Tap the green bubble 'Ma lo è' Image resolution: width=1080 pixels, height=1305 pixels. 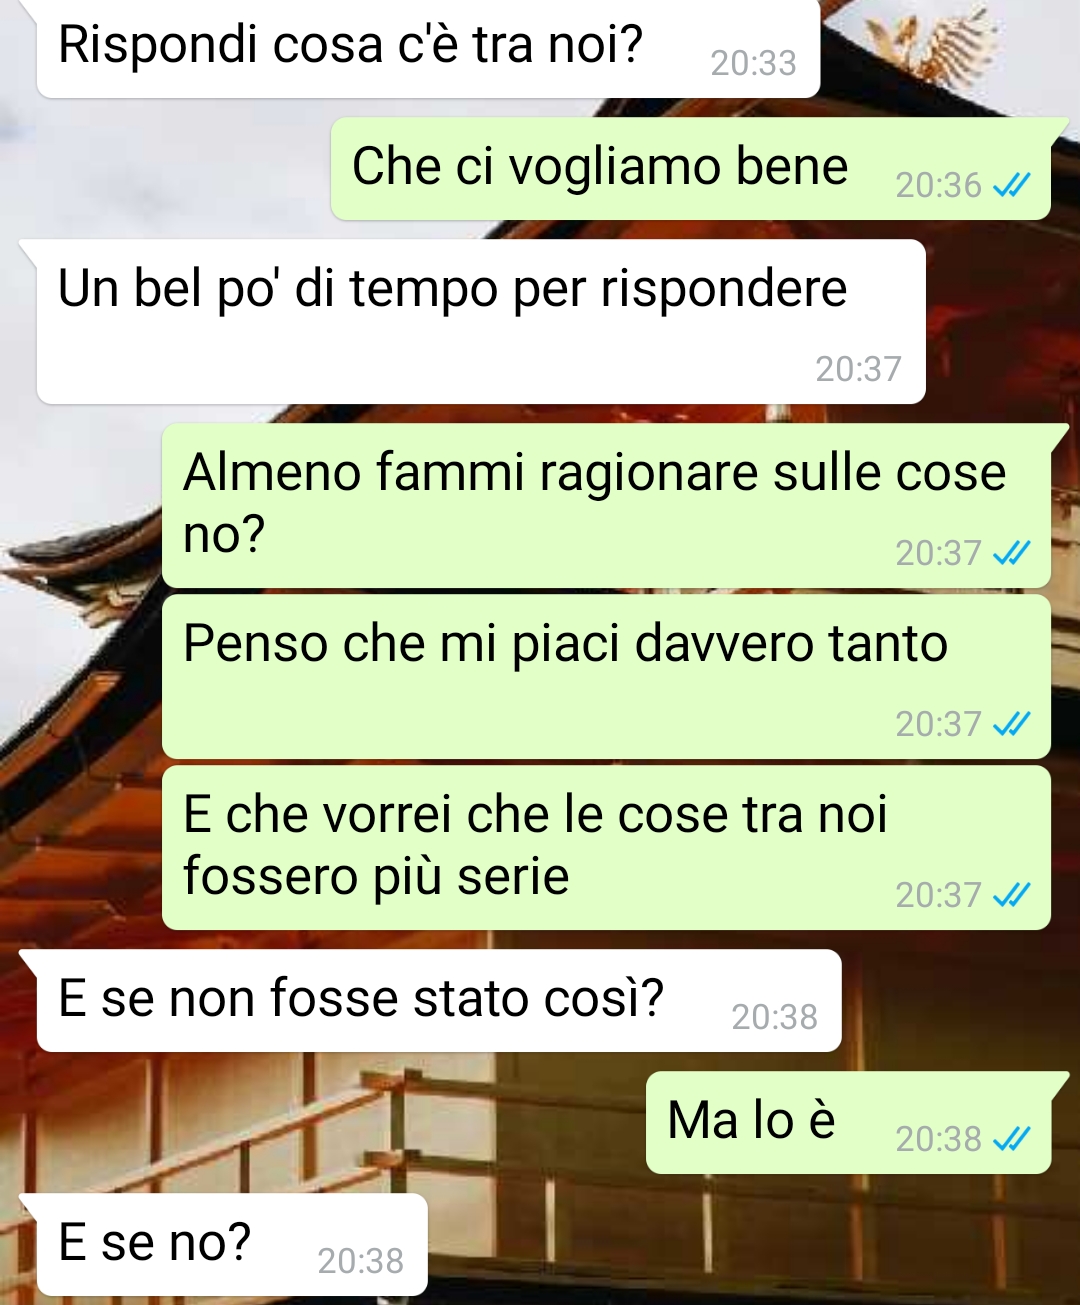tap(848, 1122)
